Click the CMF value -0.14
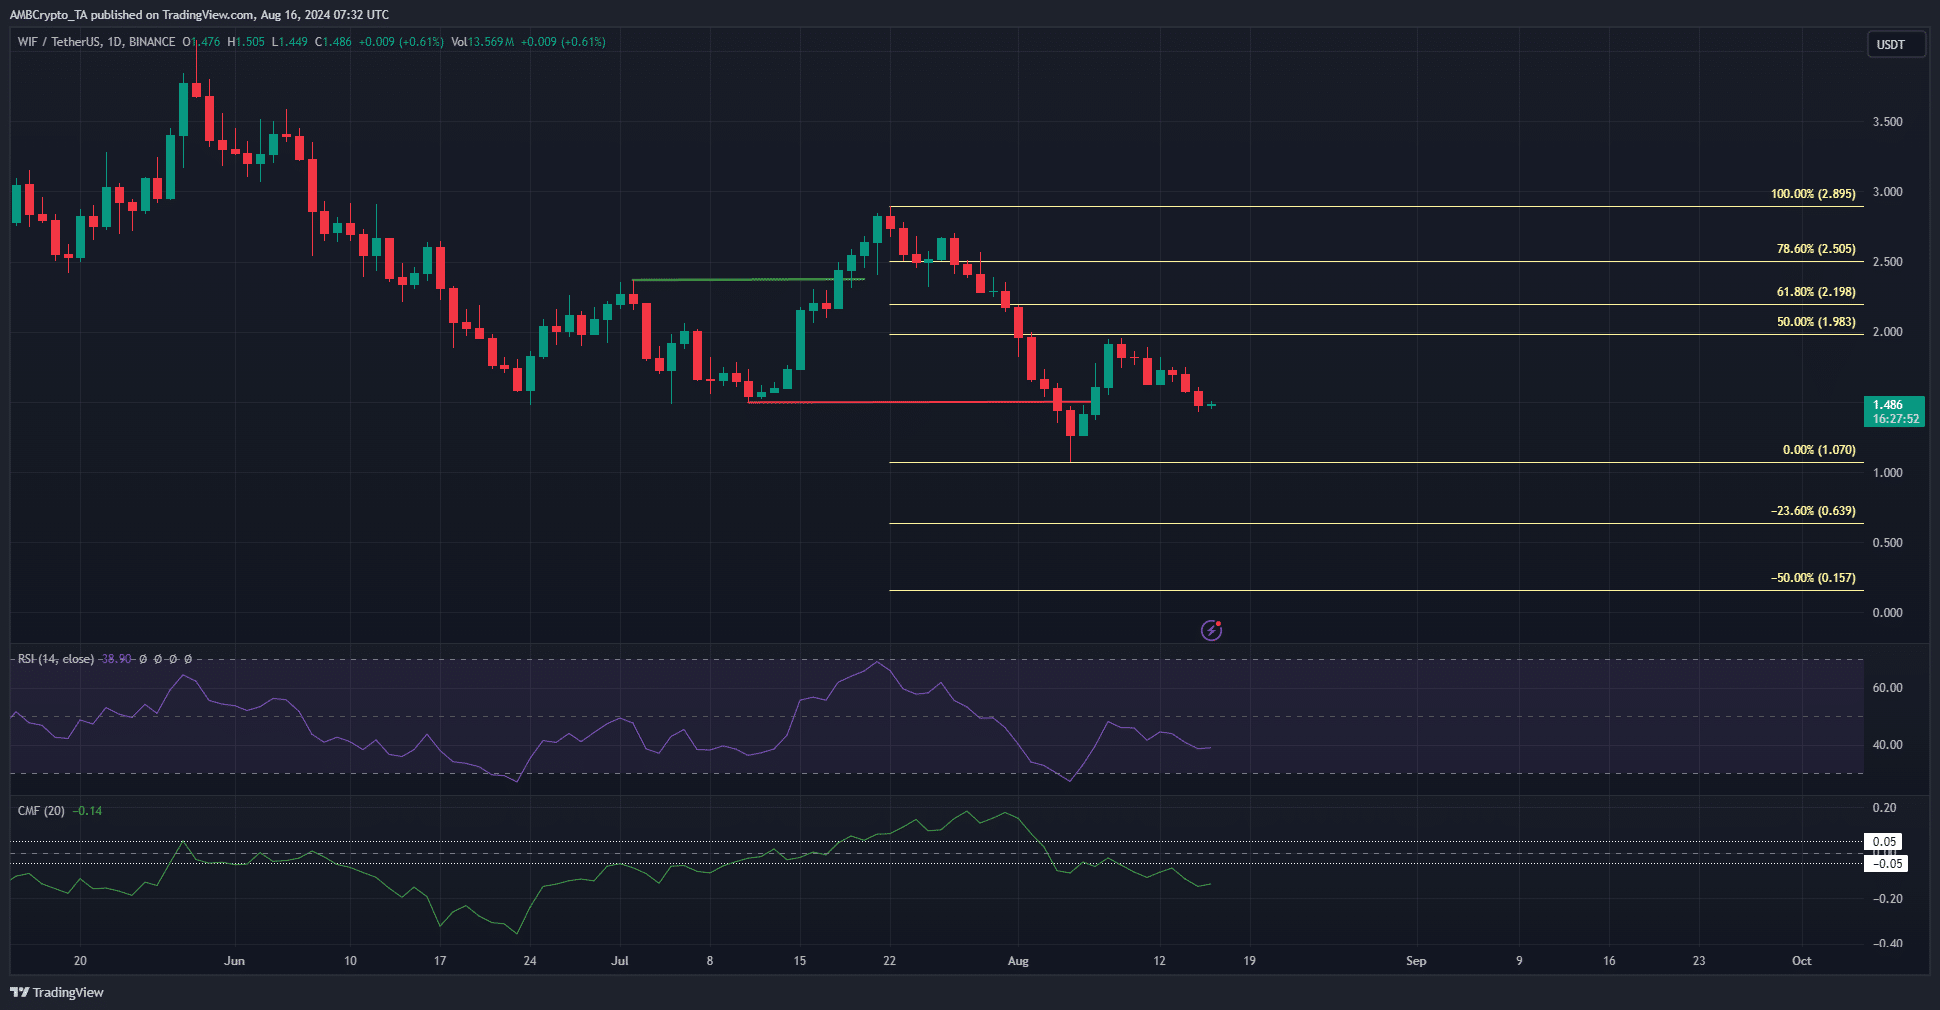Viewport: 1940px width, 1010px height. click(88, 811)
